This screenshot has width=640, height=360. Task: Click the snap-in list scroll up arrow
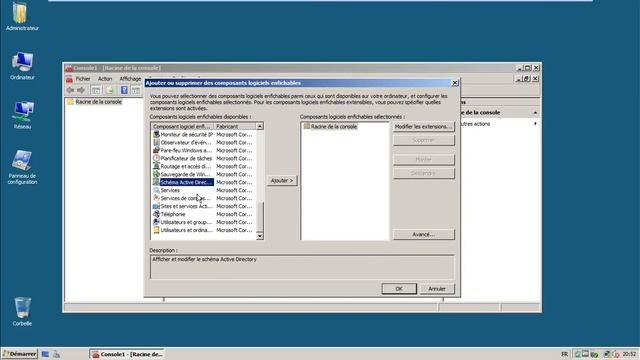click(260, 127)
